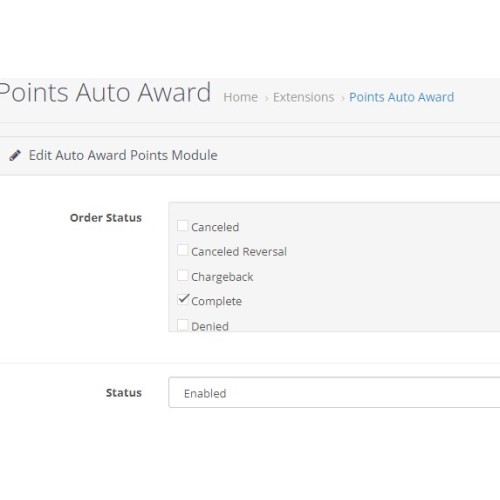The image size is (500, 500).
Task: Open the Extensions breadcrumb link
Action: (x=304, y=97)
